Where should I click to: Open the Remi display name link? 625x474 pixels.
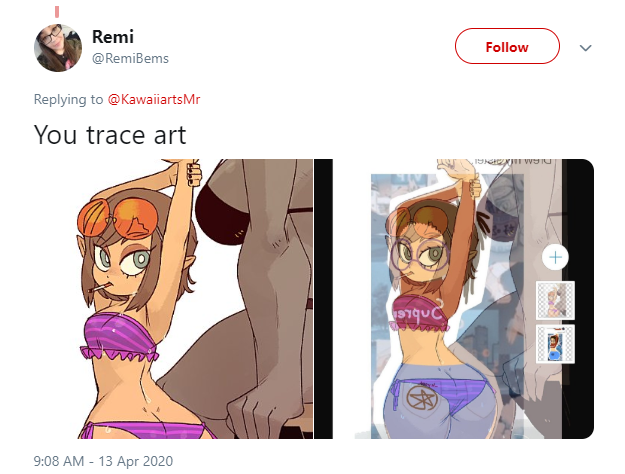click(x=113, y=37)
